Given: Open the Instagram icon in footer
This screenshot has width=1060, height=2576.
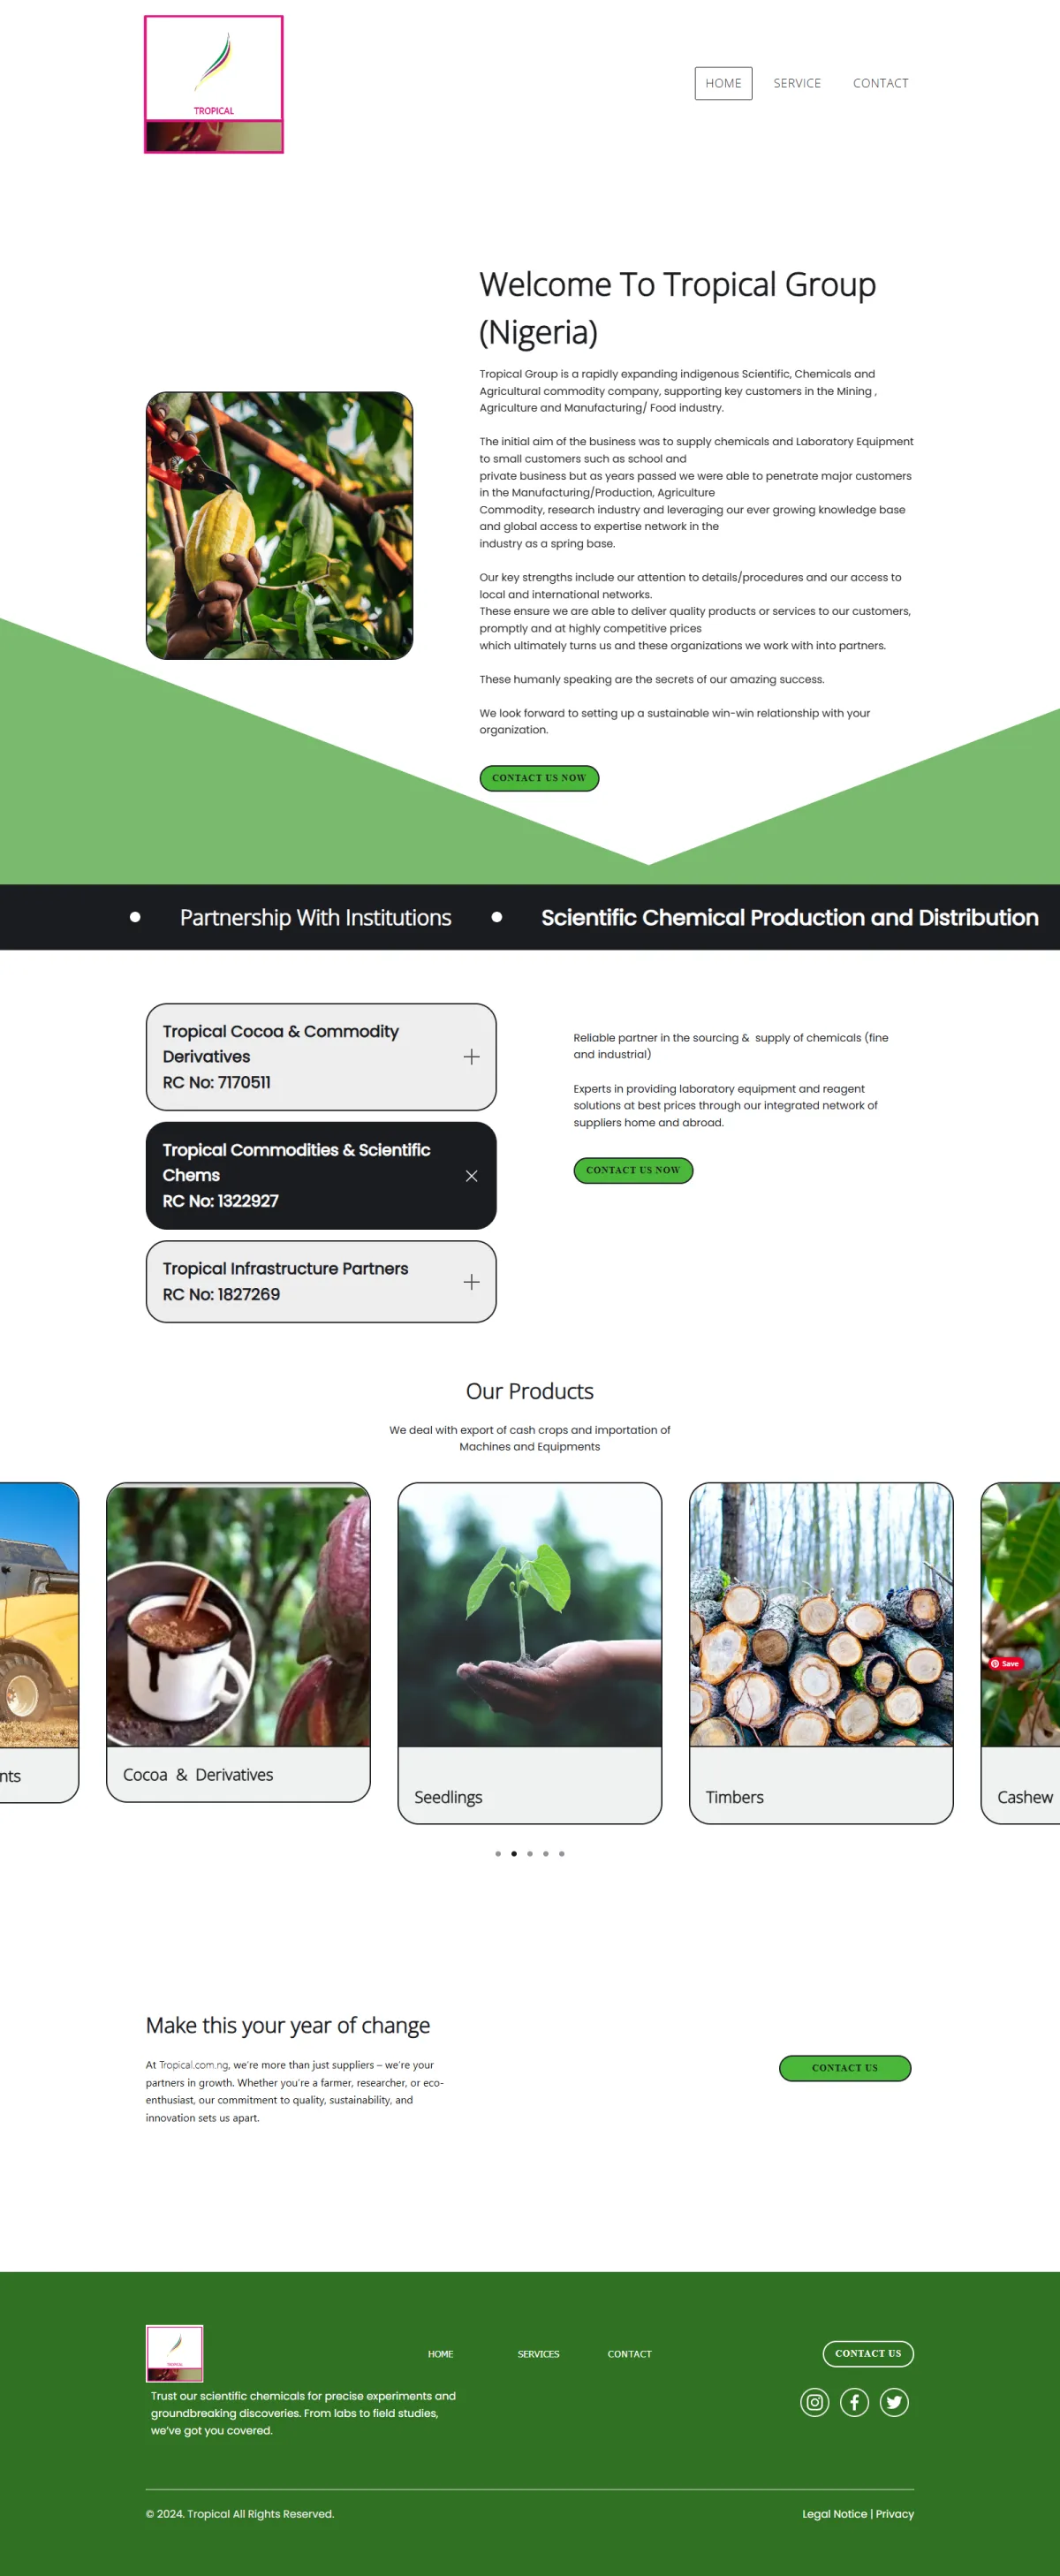Looking at the screenshot, I should [x=815, y=2402].
